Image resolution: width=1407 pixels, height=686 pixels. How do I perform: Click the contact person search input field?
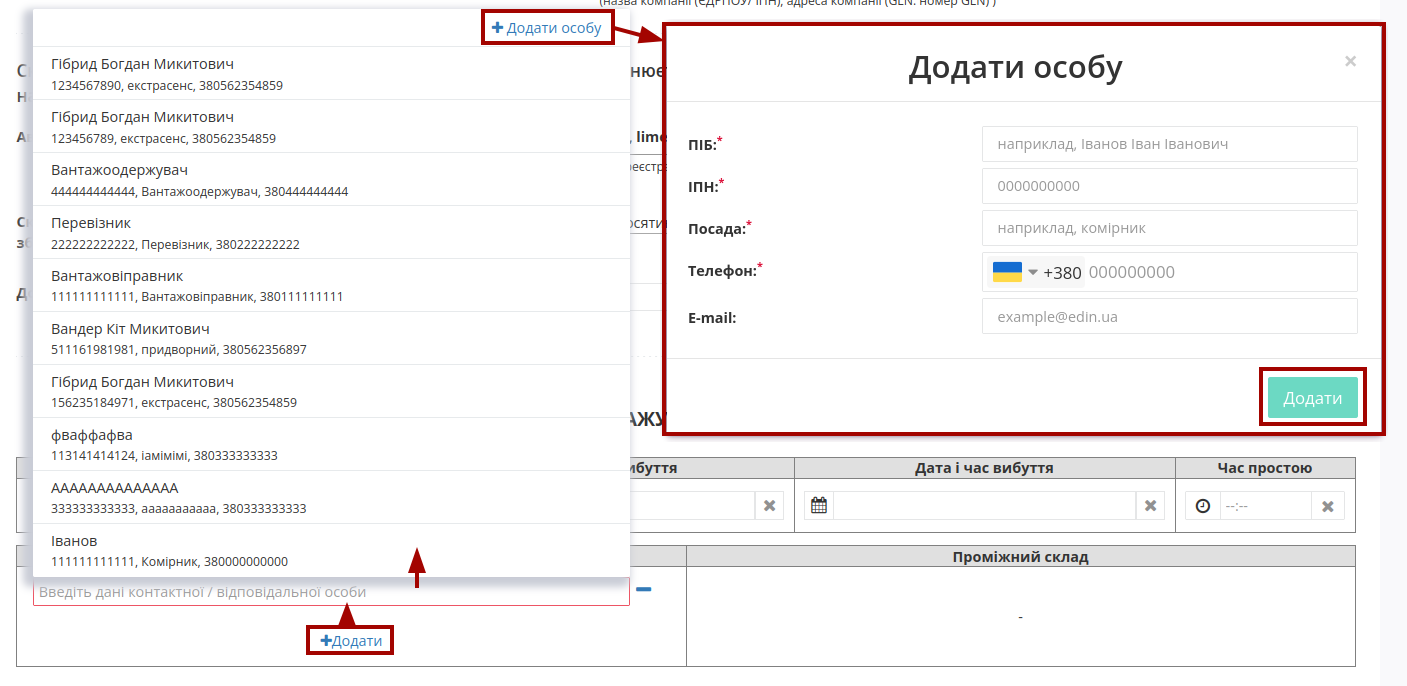coord(332,592)
